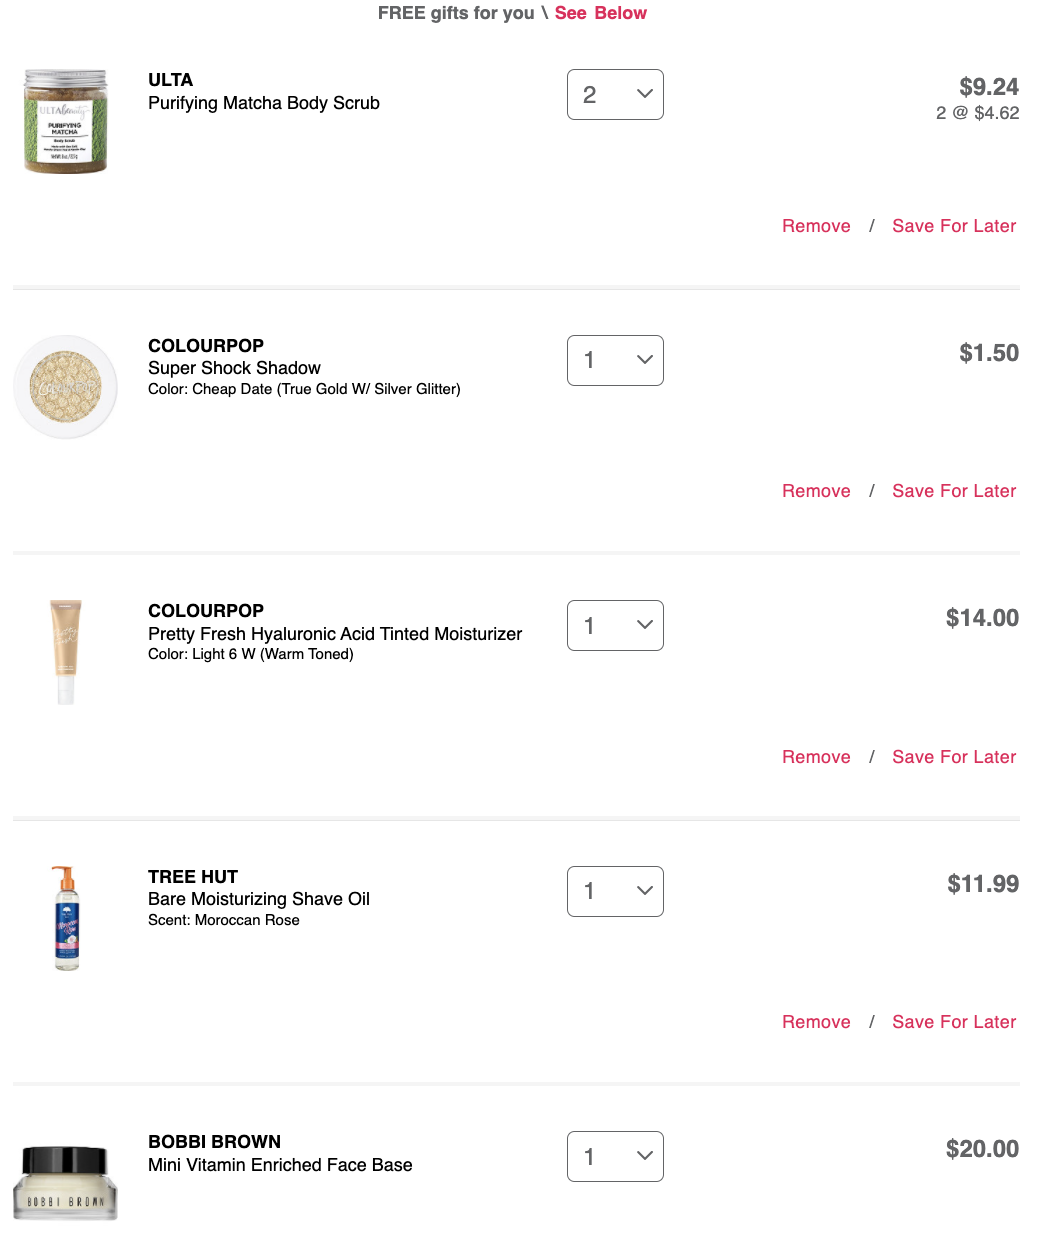Open the Super Shock Shadow quantity dropdown
Screen dimensions: 1058x1256
(x=615, y=360)
